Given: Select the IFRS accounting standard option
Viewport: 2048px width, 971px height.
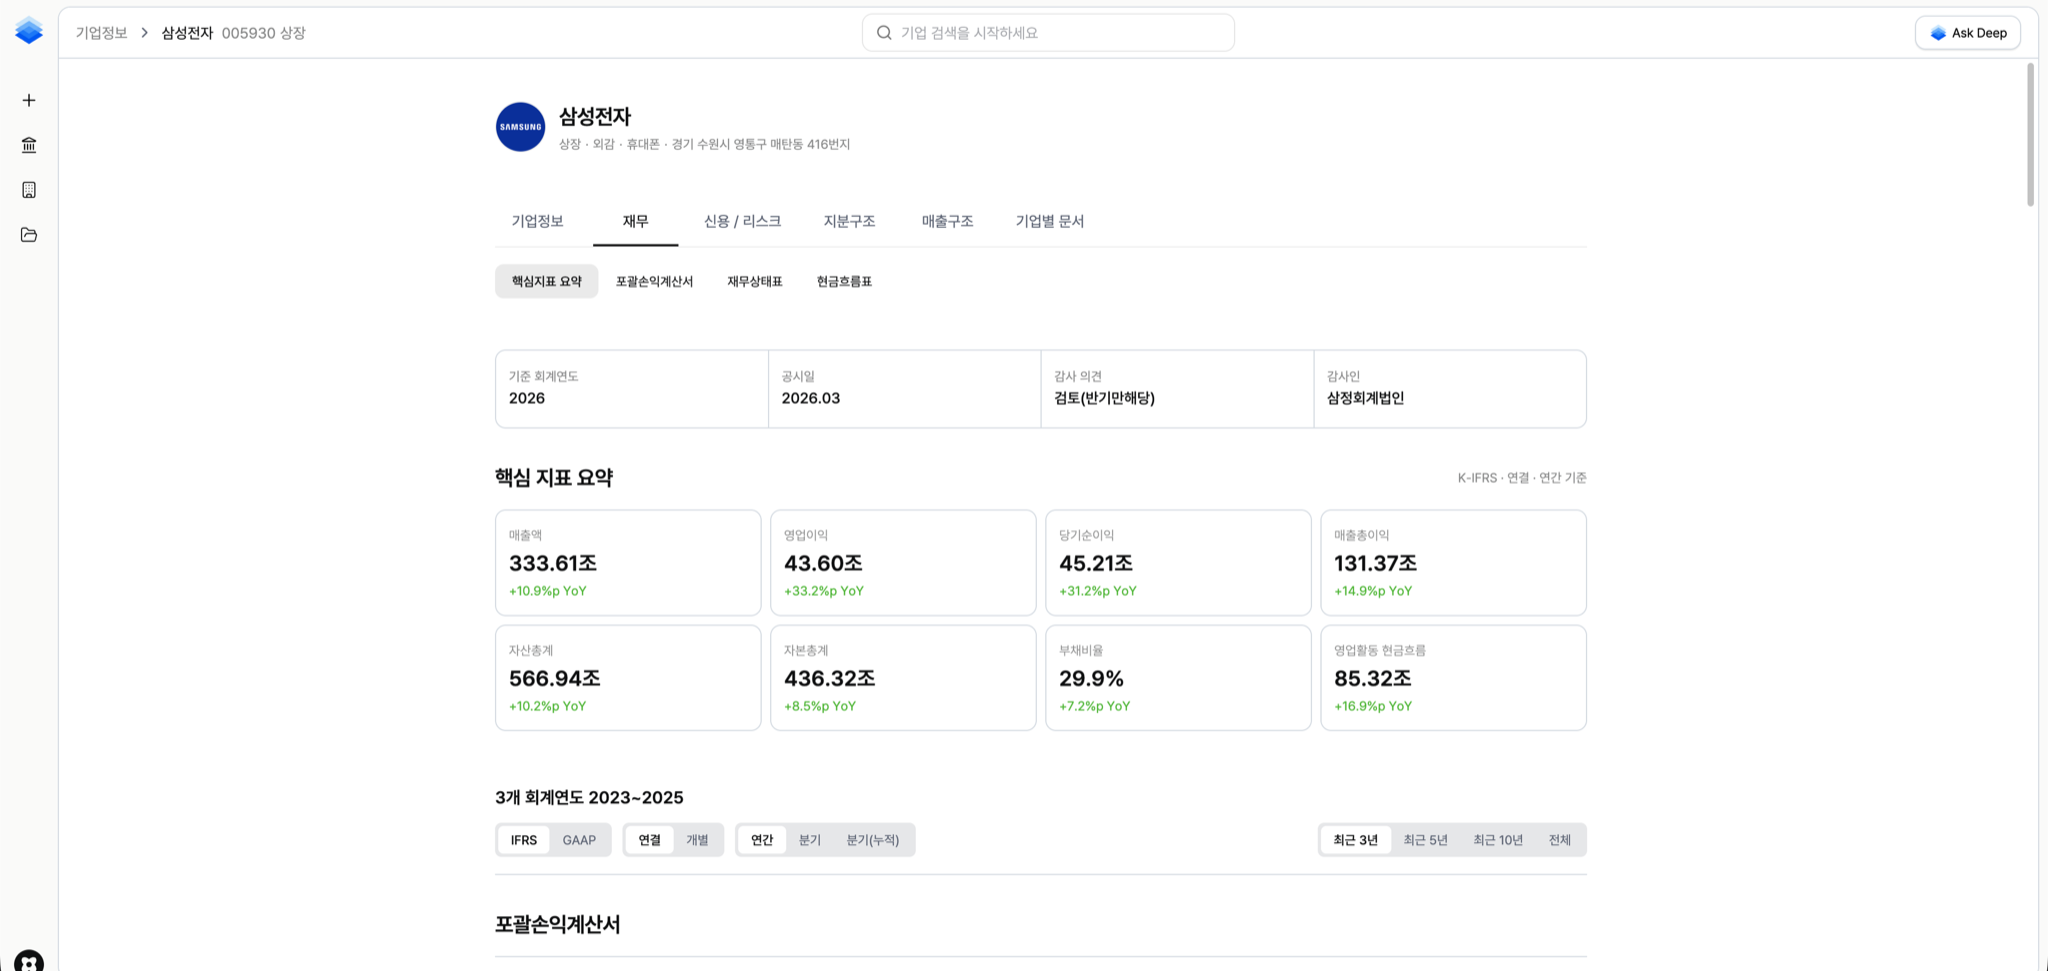Looking at the screenshot, I should click(x=524, y=840).
